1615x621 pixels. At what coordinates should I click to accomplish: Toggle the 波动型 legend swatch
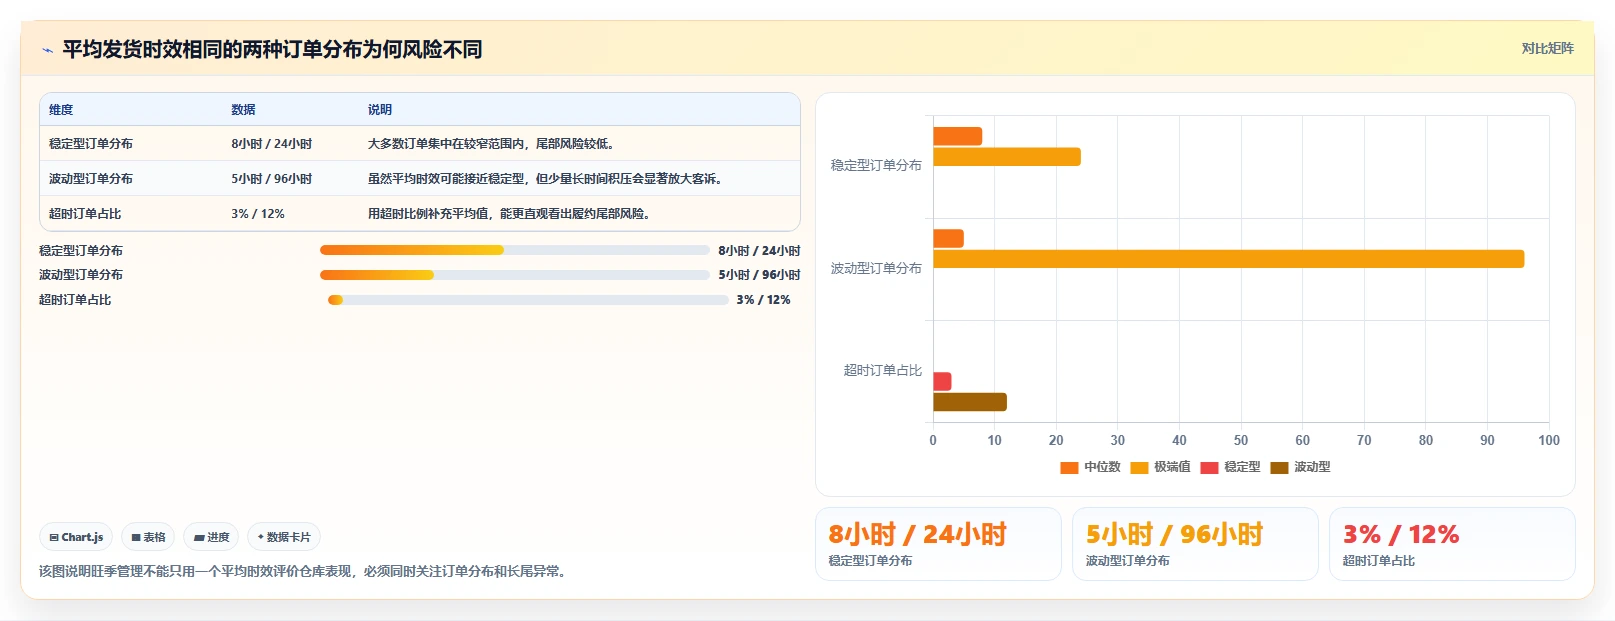(1279, 467)
